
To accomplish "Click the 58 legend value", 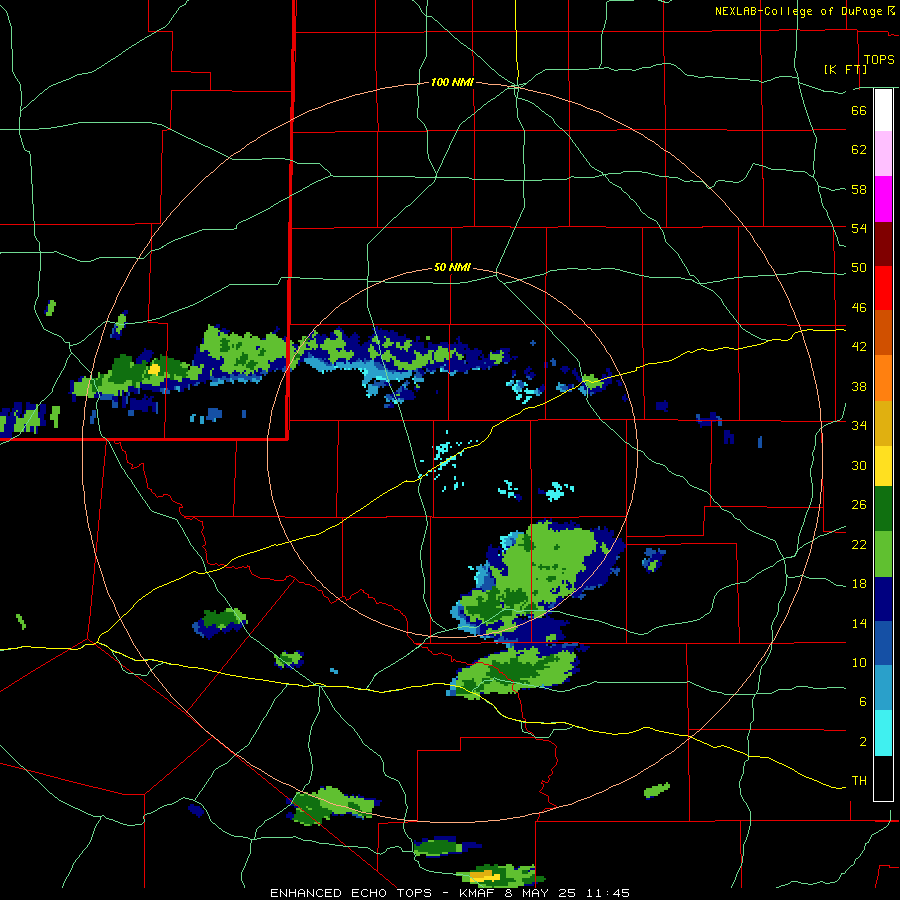I will pos(859,189).
